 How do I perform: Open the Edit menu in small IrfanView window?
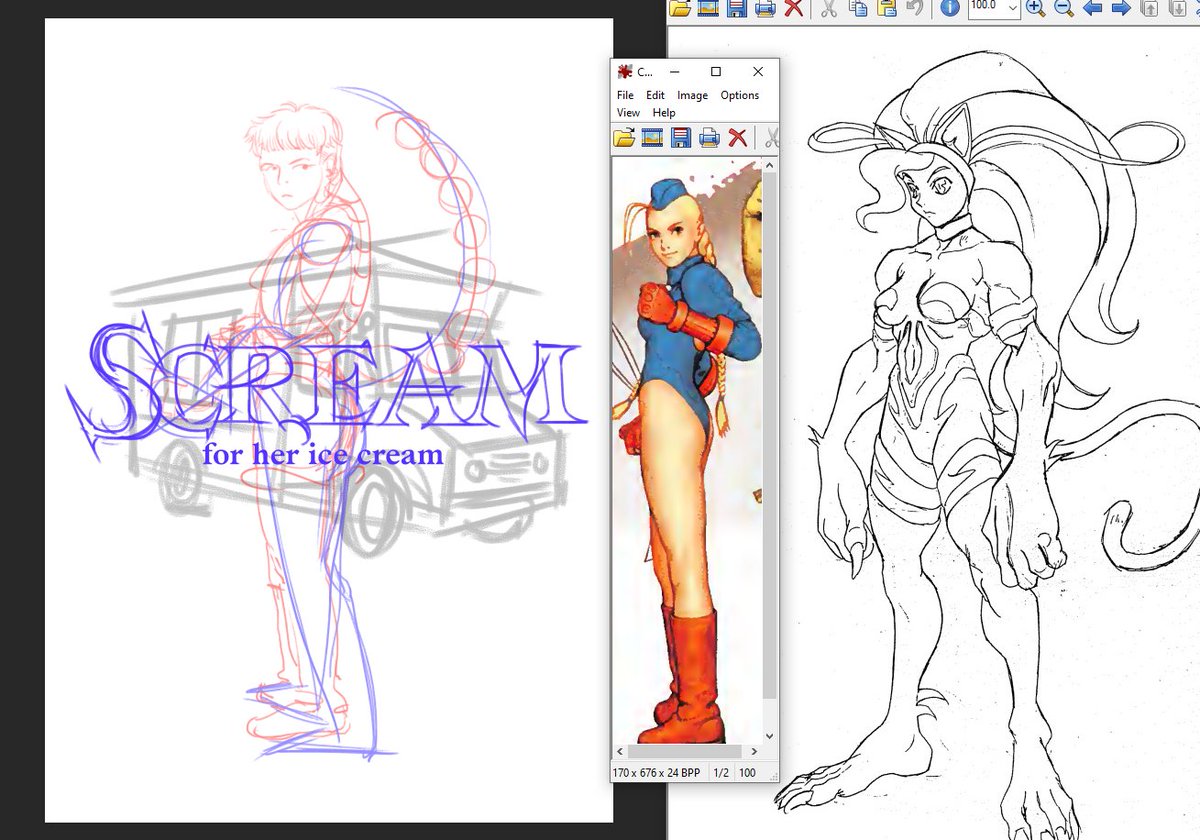coord(655,95)
